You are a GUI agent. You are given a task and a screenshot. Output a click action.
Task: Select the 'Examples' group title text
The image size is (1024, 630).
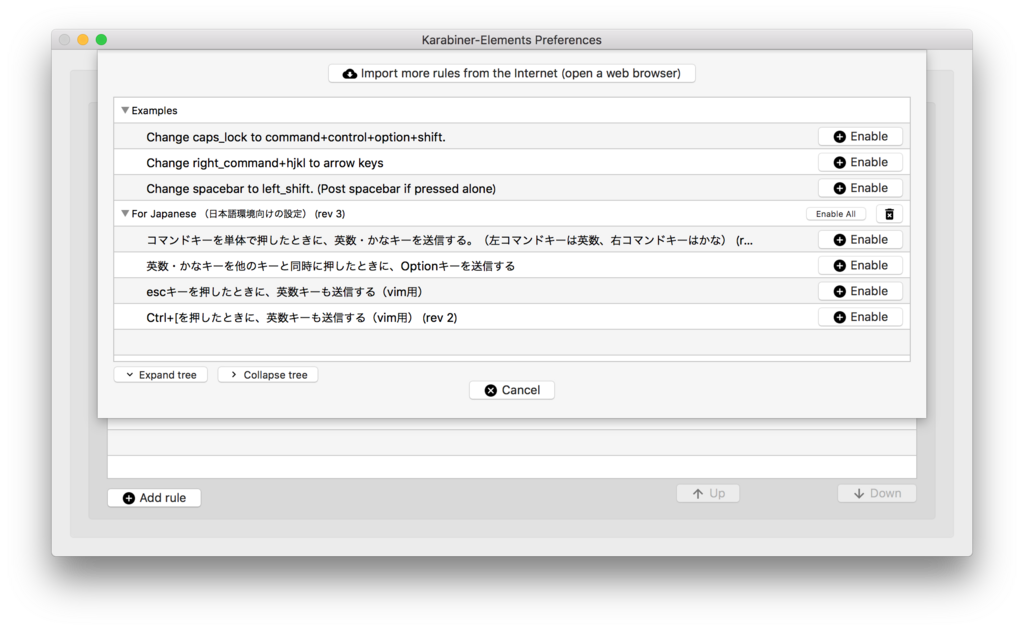[x=154, y=111]
